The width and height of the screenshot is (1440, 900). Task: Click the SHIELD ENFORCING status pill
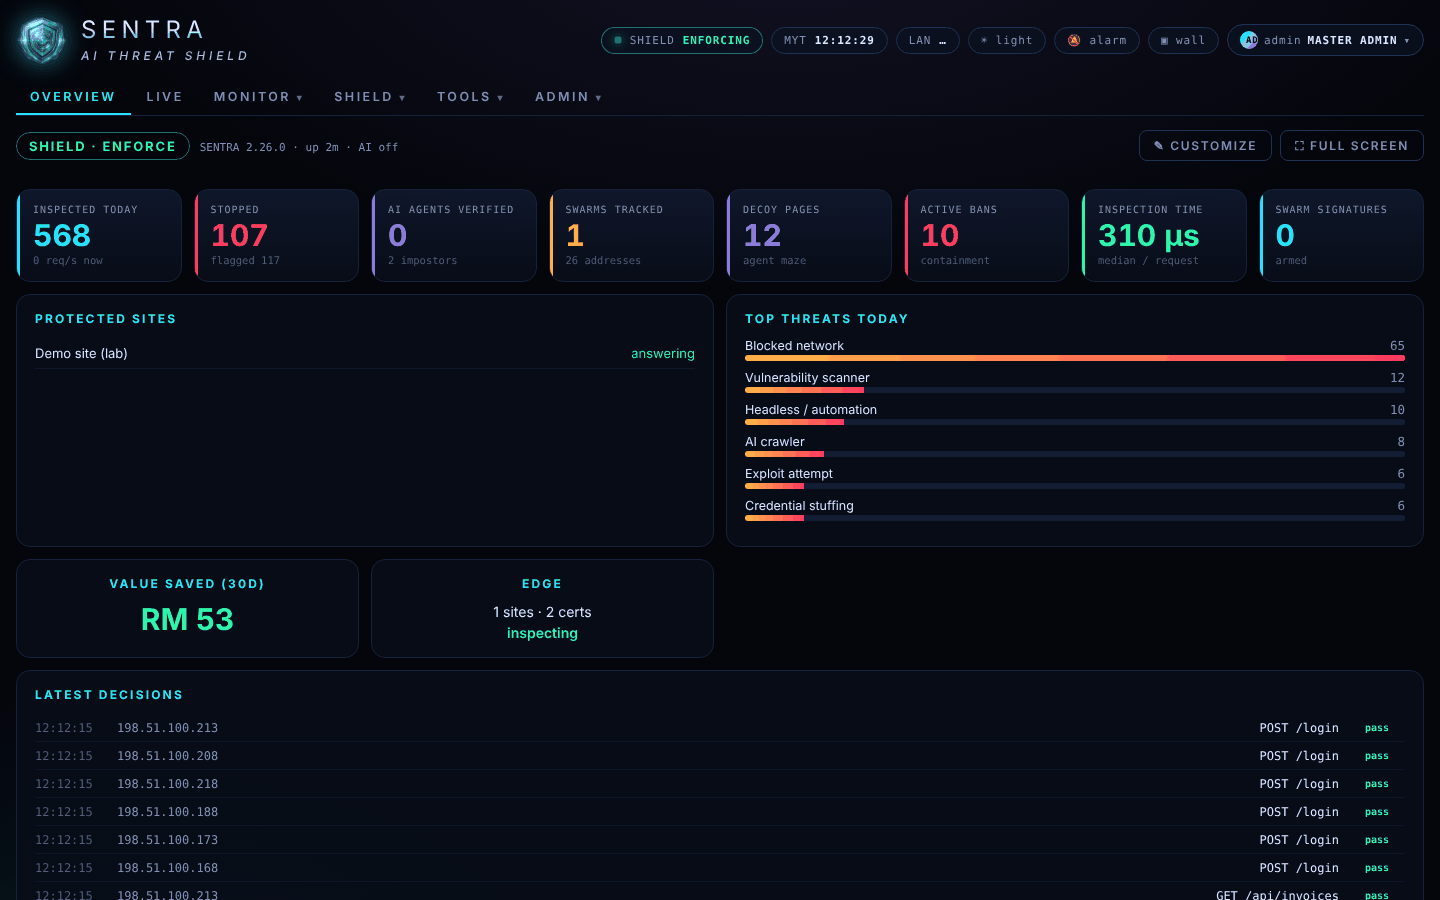(x=682, y=40)
